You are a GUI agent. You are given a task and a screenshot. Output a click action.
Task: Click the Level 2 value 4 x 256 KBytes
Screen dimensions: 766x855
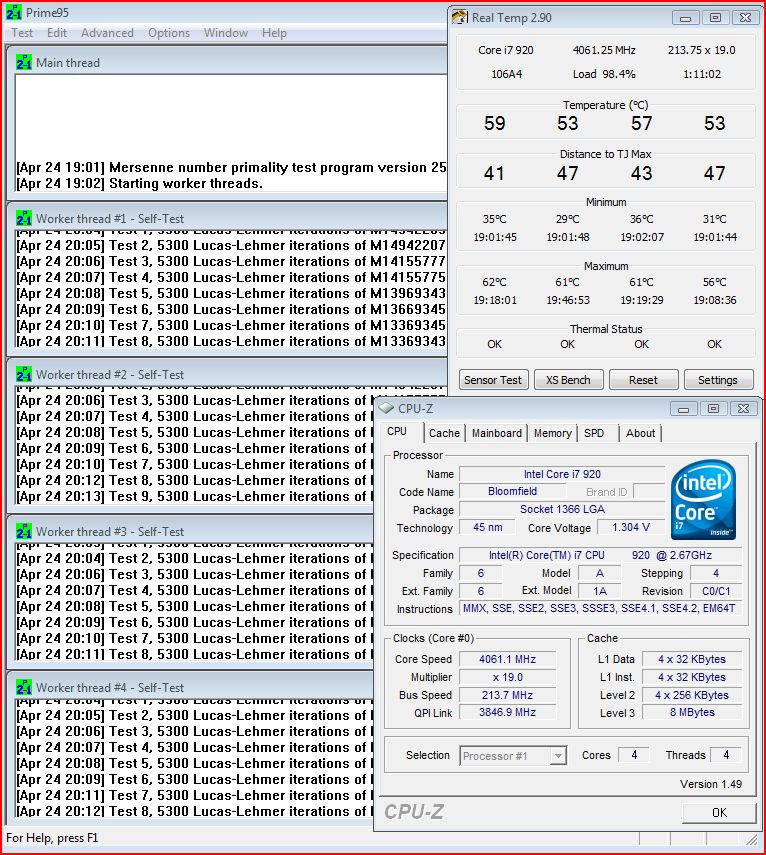692,695
